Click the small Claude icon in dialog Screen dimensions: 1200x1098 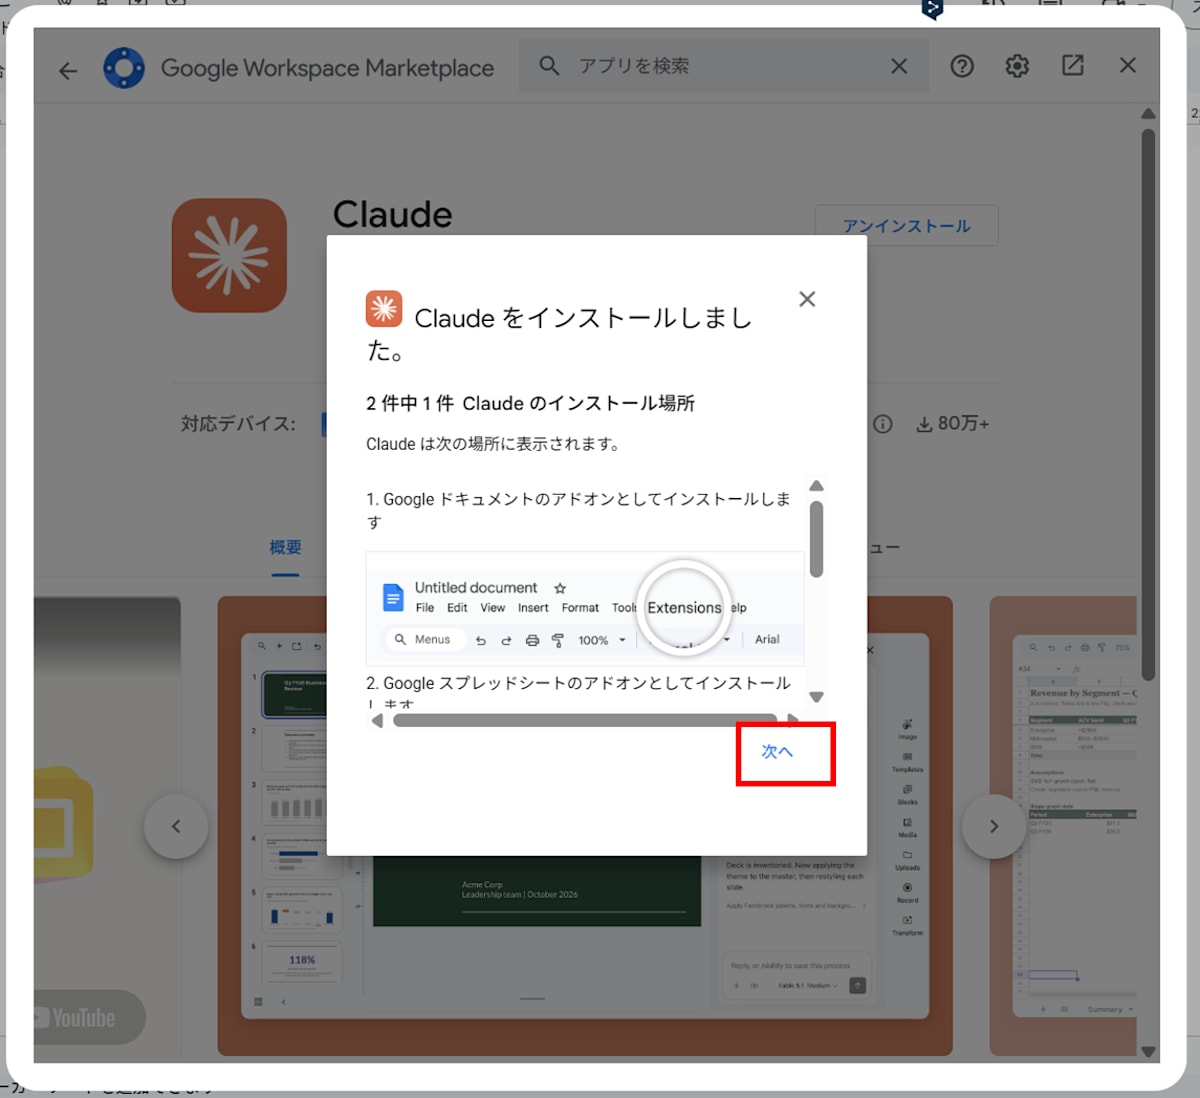[384, 309]
